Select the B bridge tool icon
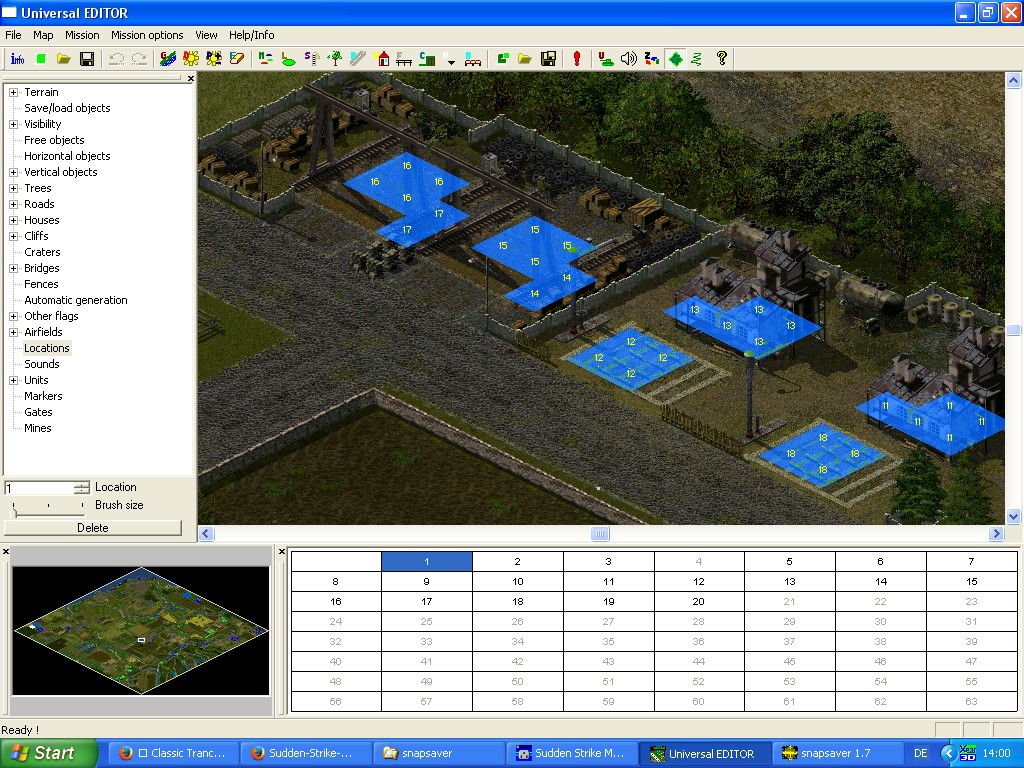This screenshot has height=768, width=1024. click(x=473, y=59)
